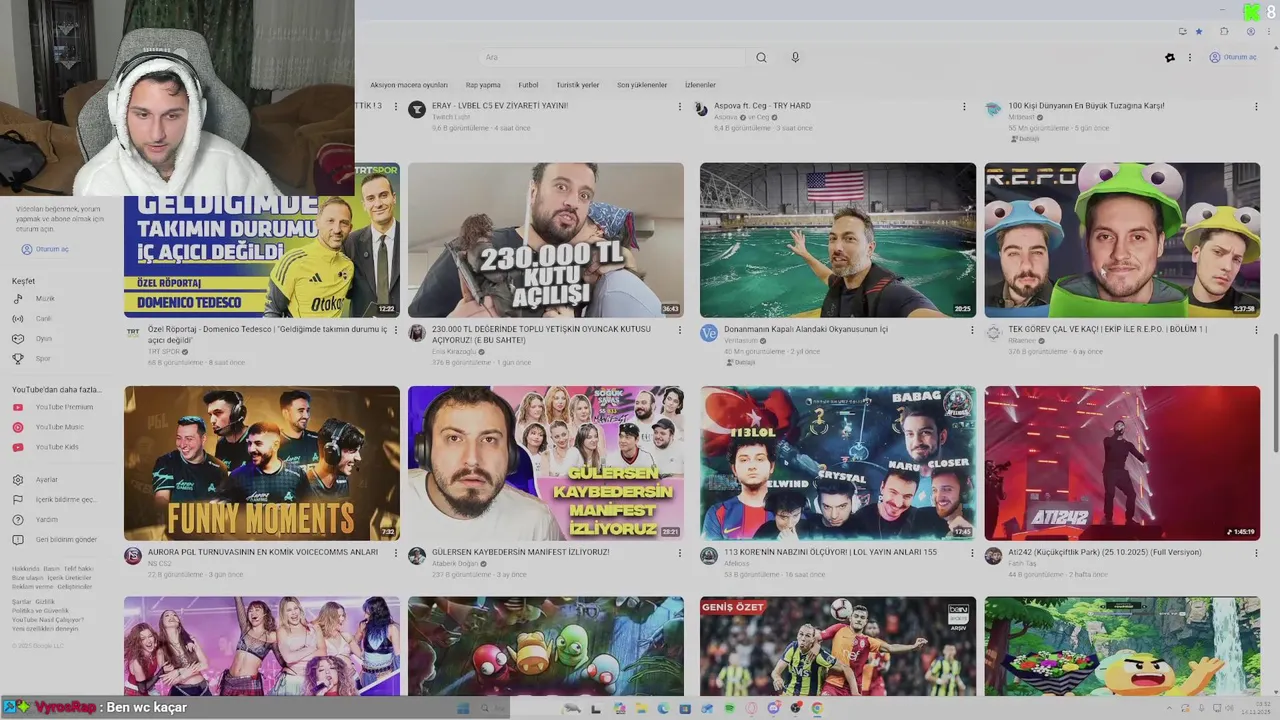Activate voice search microphone icon

(x=795, y=57)
